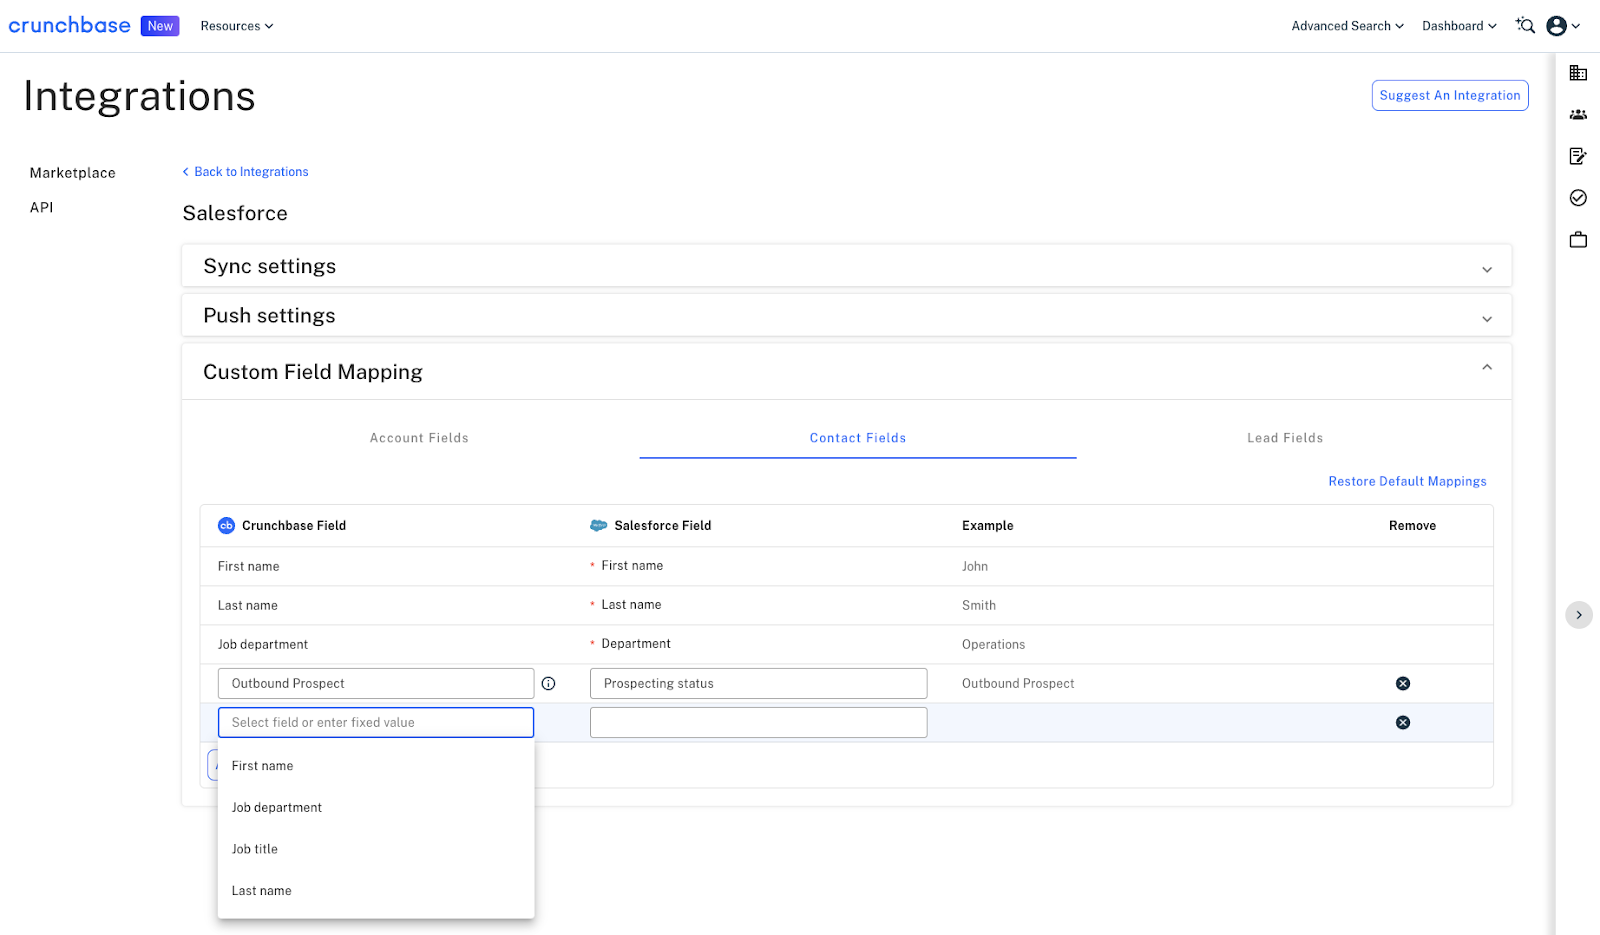Click Restore Default Mappings link
This screenshot has height=935, width=1600.
point(1407,482)
